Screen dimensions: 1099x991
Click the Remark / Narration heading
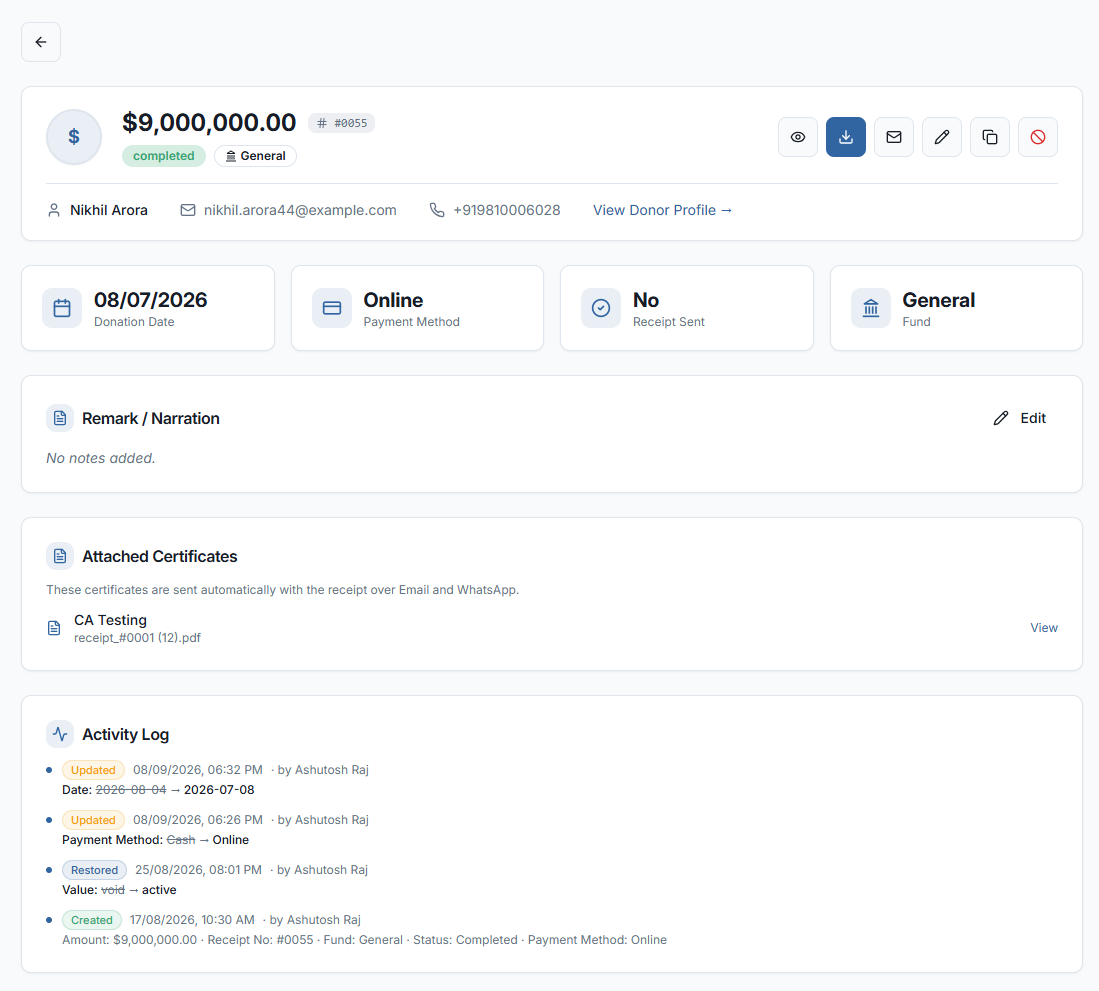tap(151, 418)
